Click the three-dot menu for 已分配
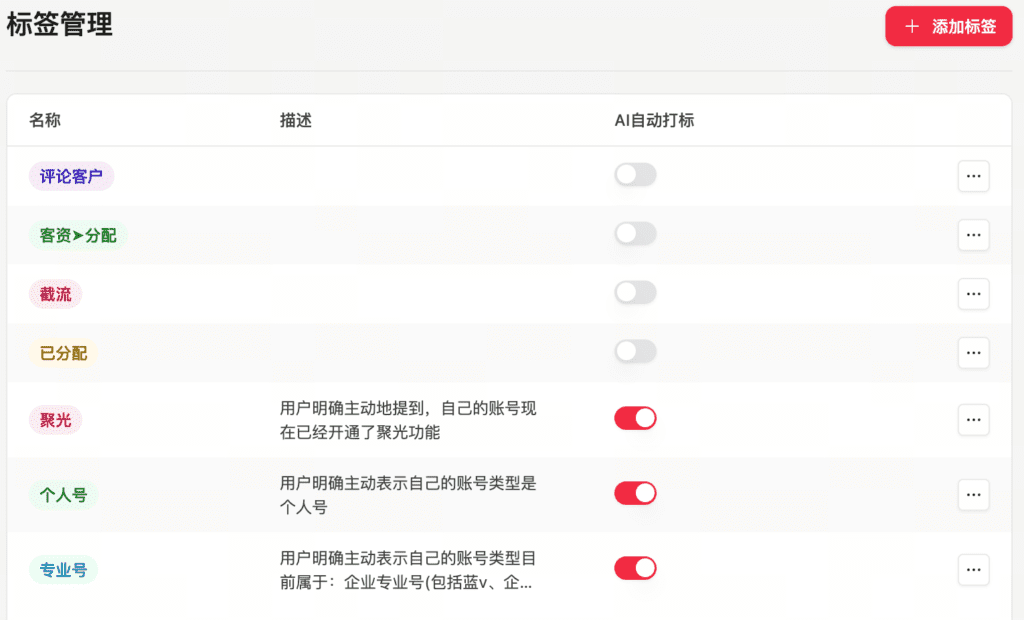The image size is (1024, 620). pyautogui.click(x=973, y=352)
